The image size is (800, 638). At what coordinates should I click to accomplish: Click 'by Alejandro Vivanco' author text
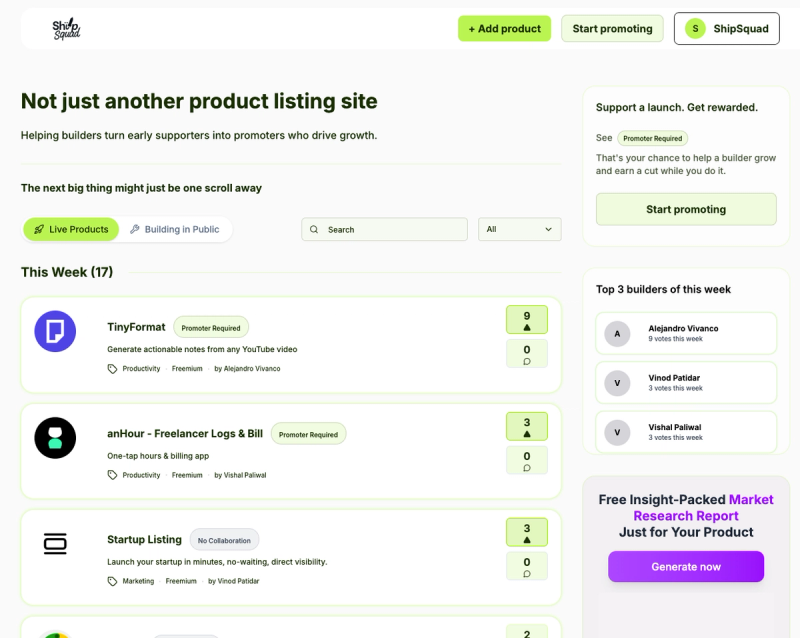247,369
